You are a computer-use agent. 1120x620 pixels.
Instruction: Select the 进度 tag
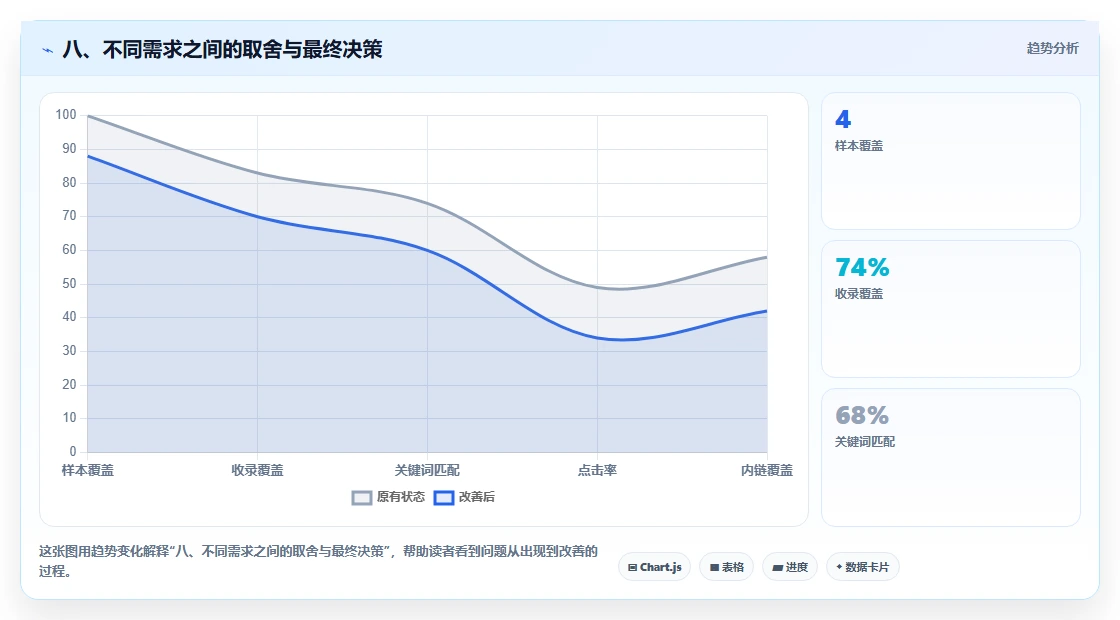point(790,567)
